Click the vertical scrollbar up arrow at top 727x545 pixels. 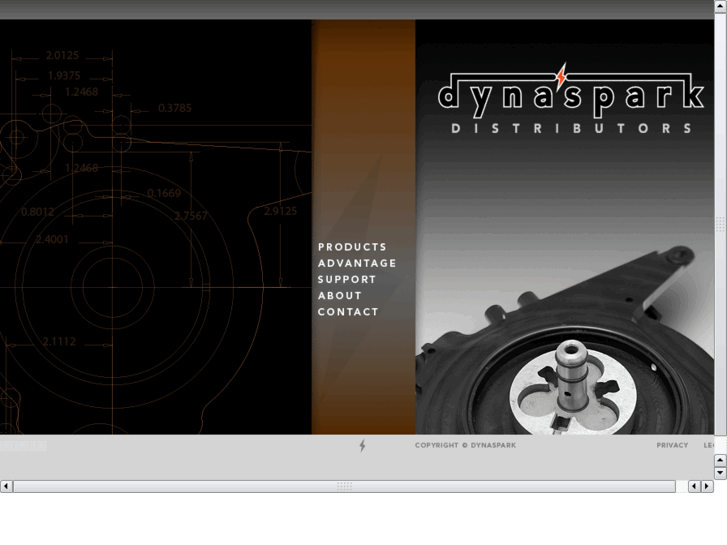(720, 6)
